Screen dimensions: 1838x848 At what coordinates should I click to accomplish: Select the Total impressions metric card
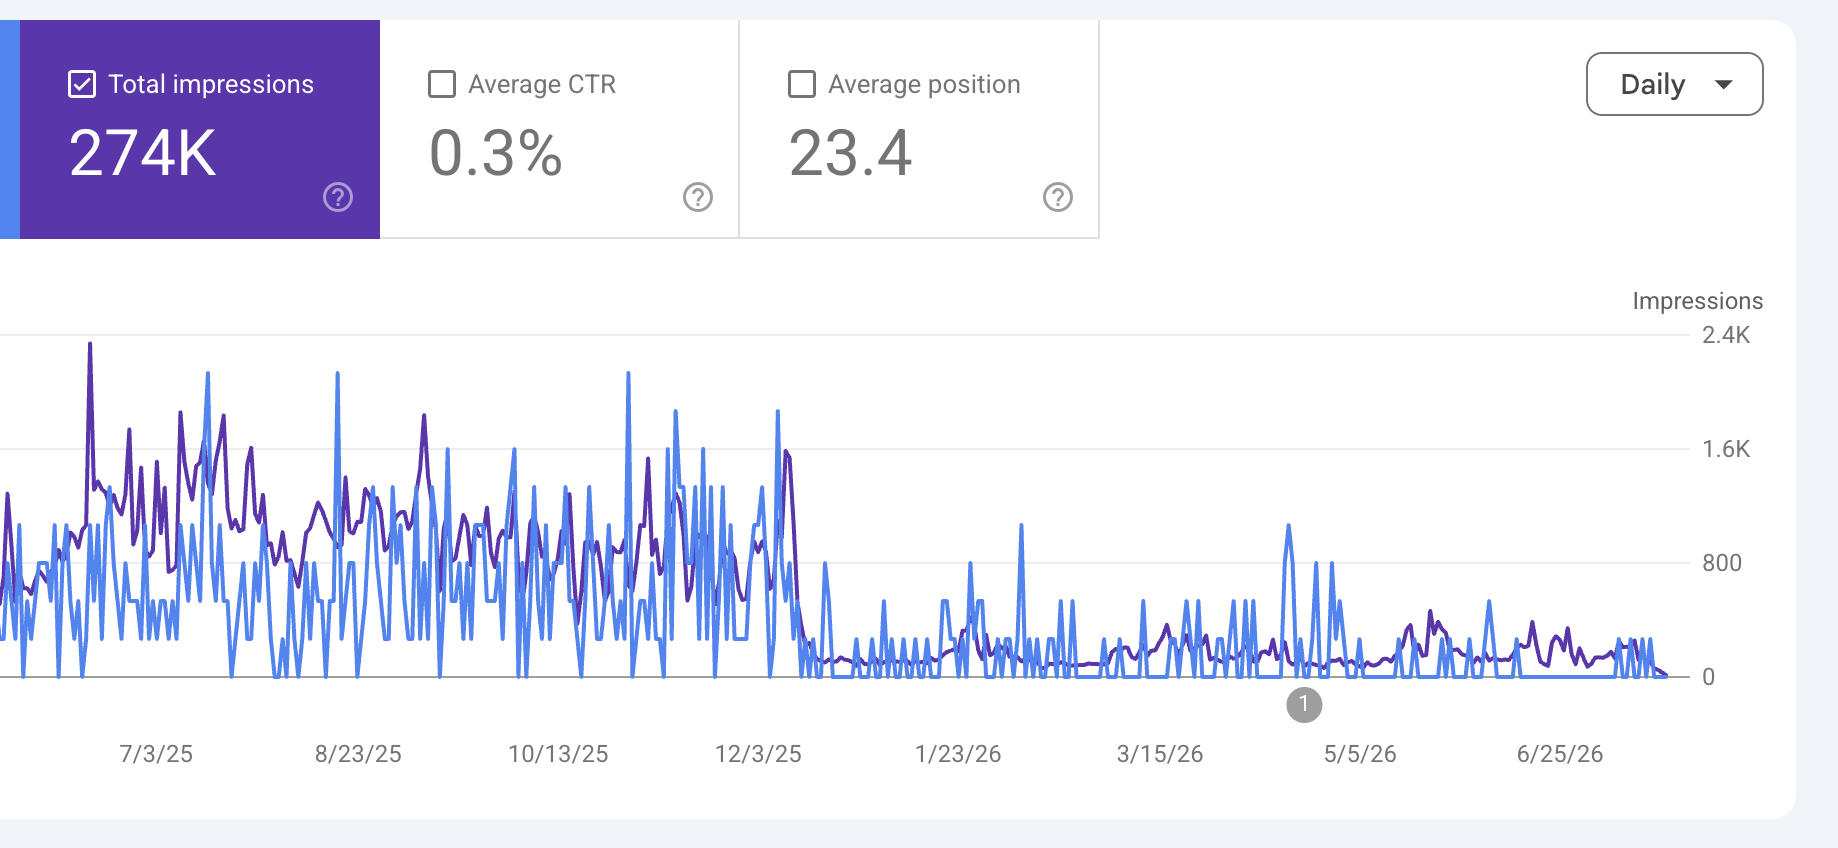point(200,129)
